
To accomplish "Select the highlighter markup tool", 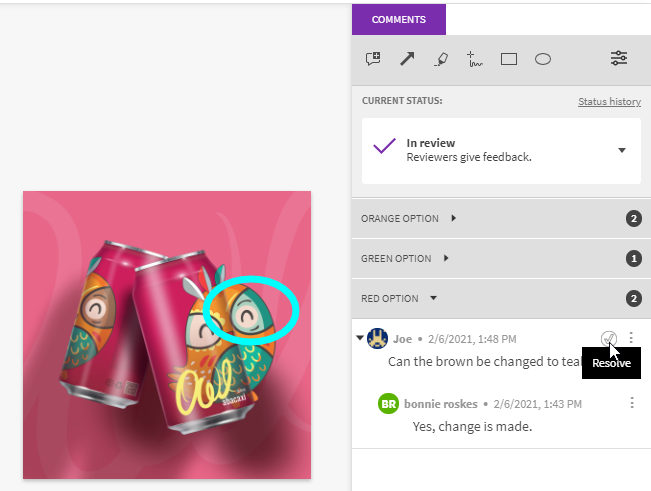I will pyautogui.click(x=441, y=59).
